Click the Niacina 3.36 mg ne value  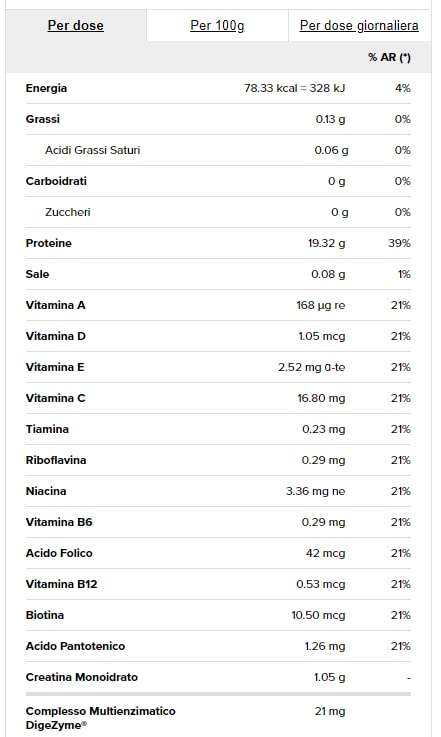coord(315,491)
